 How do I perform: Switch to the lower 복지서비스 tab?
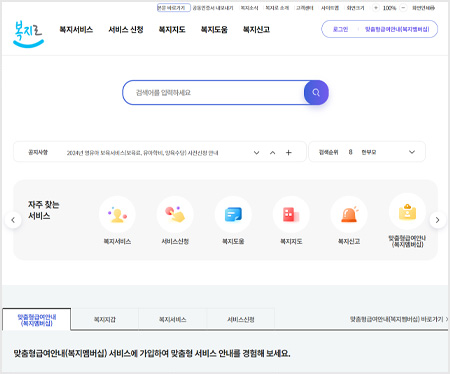172,319
